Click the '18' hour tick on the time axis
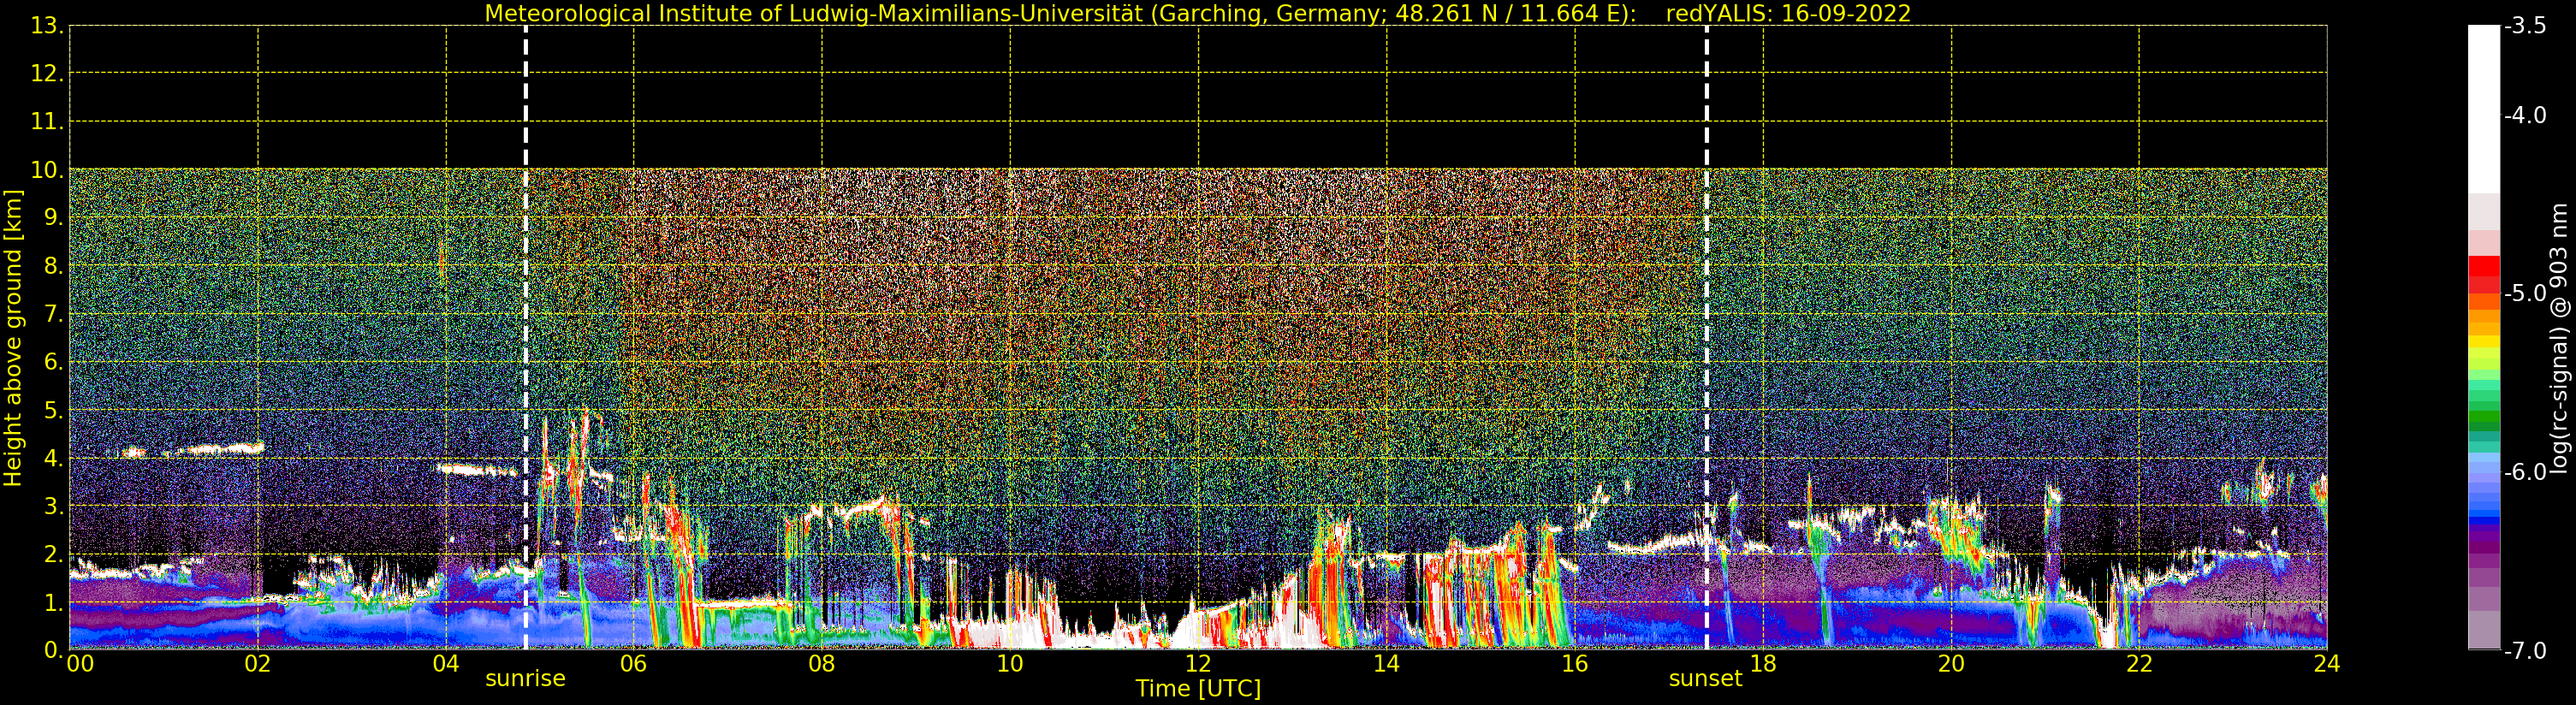The image size is (2576, 705). pos(1763,664)
